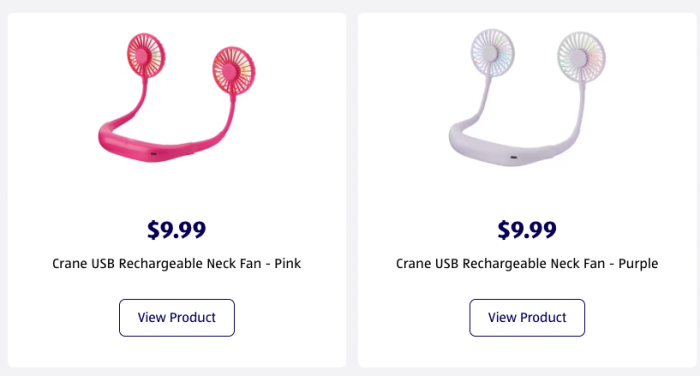Click the right fan head on pink neck fan
Image resolution: width=700 pixels, height=376 pixels.
(234, 71)
